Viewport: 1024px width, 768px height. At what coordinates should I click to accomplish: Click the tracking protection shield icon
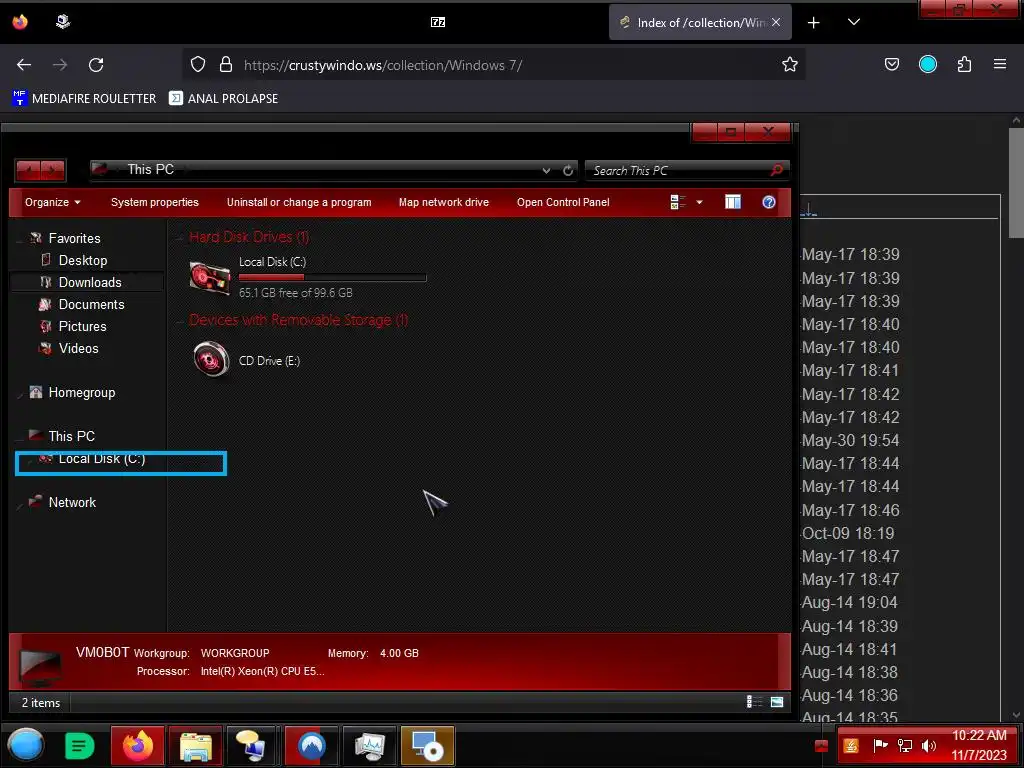pos(198,64)
